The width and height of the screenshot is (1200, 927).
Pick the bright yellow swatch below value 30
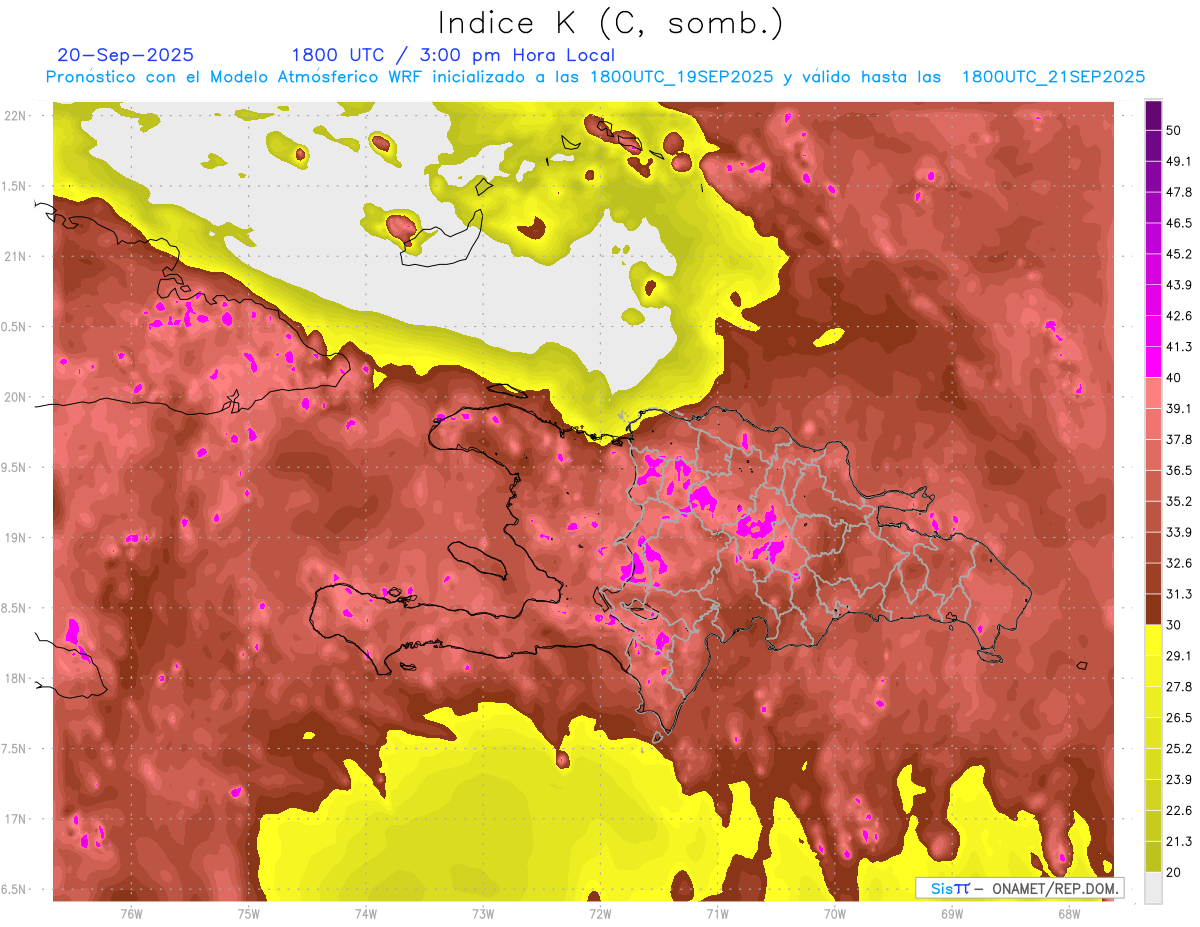point(1153,640)
